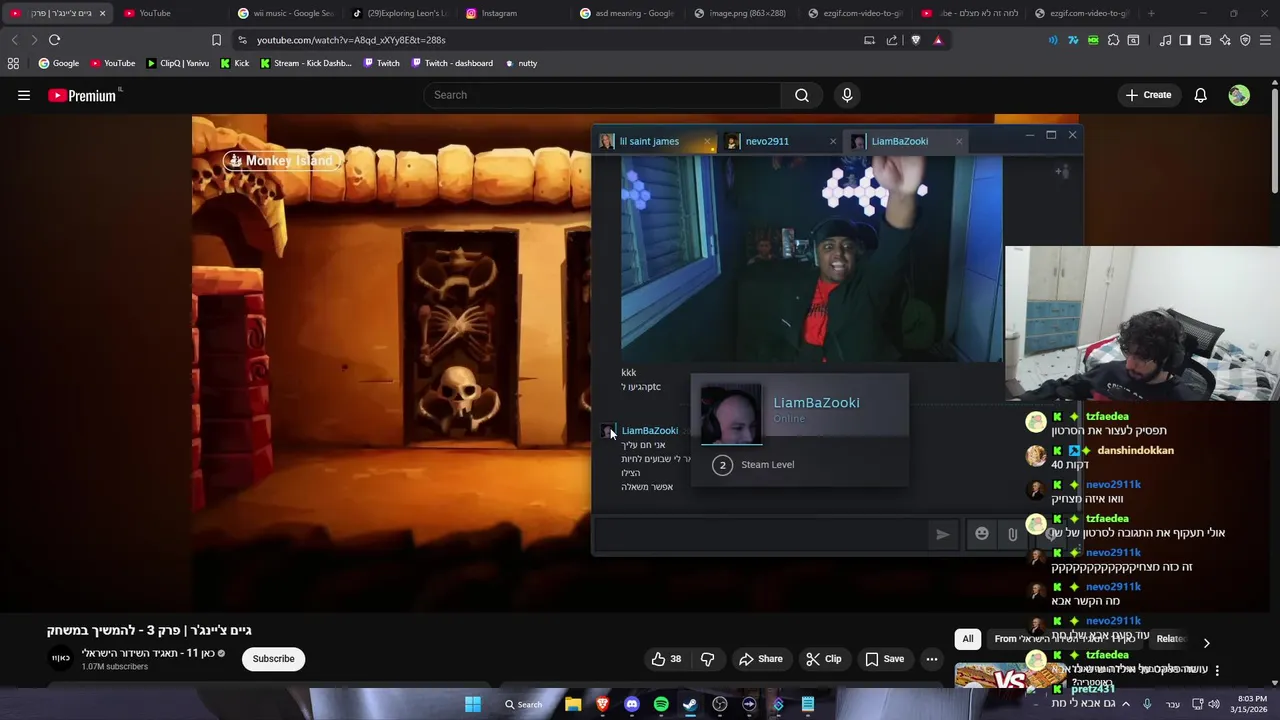Click the browser address bar URL
This screenshot has height=720, width=1280.
point(350,40)
